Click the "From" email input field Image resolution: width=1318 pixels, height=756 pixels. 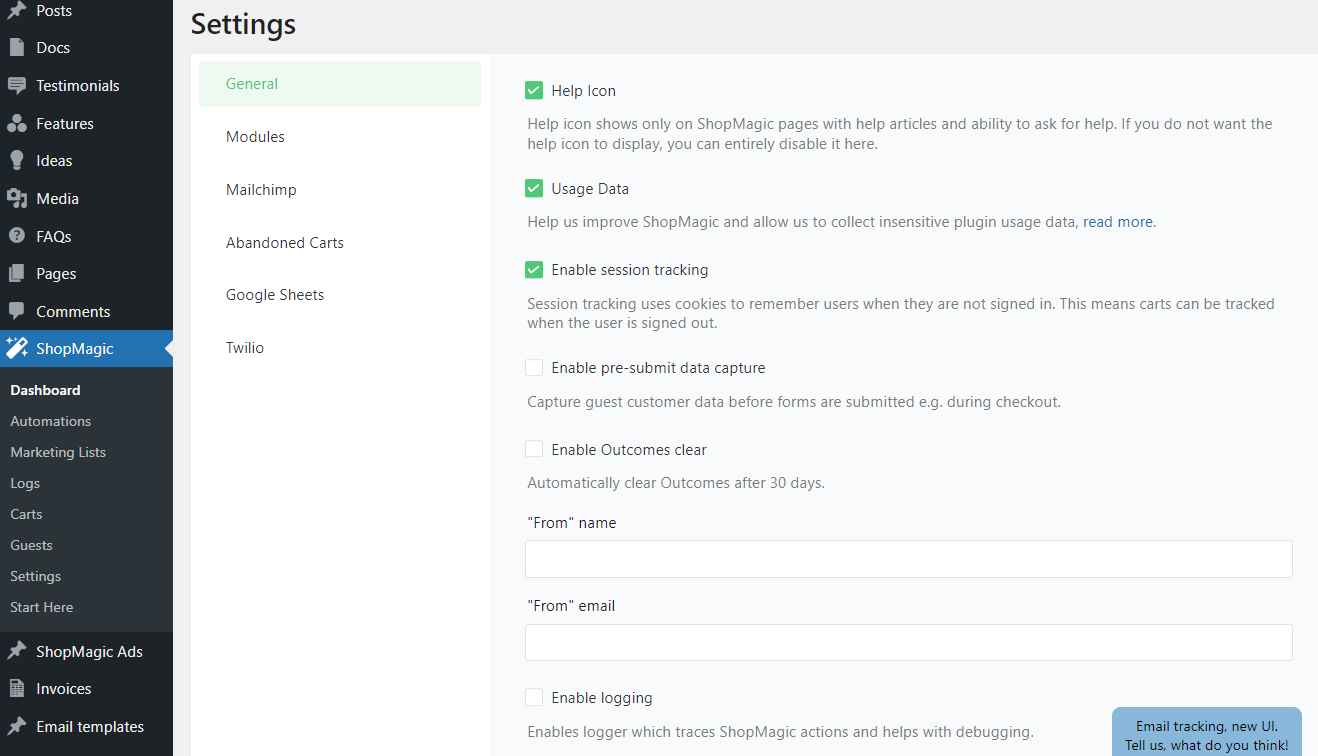tap(908, 642)
